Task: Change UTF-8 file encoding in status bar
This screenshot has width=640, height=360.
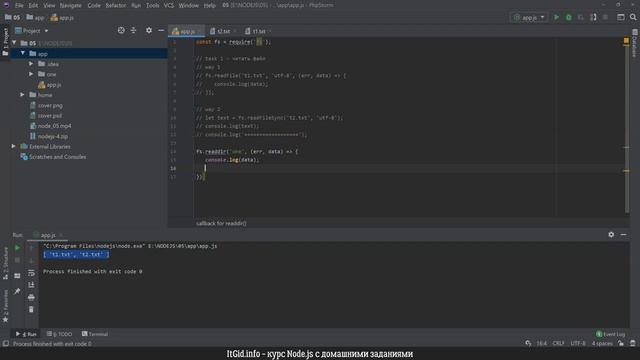Action: 578,344
